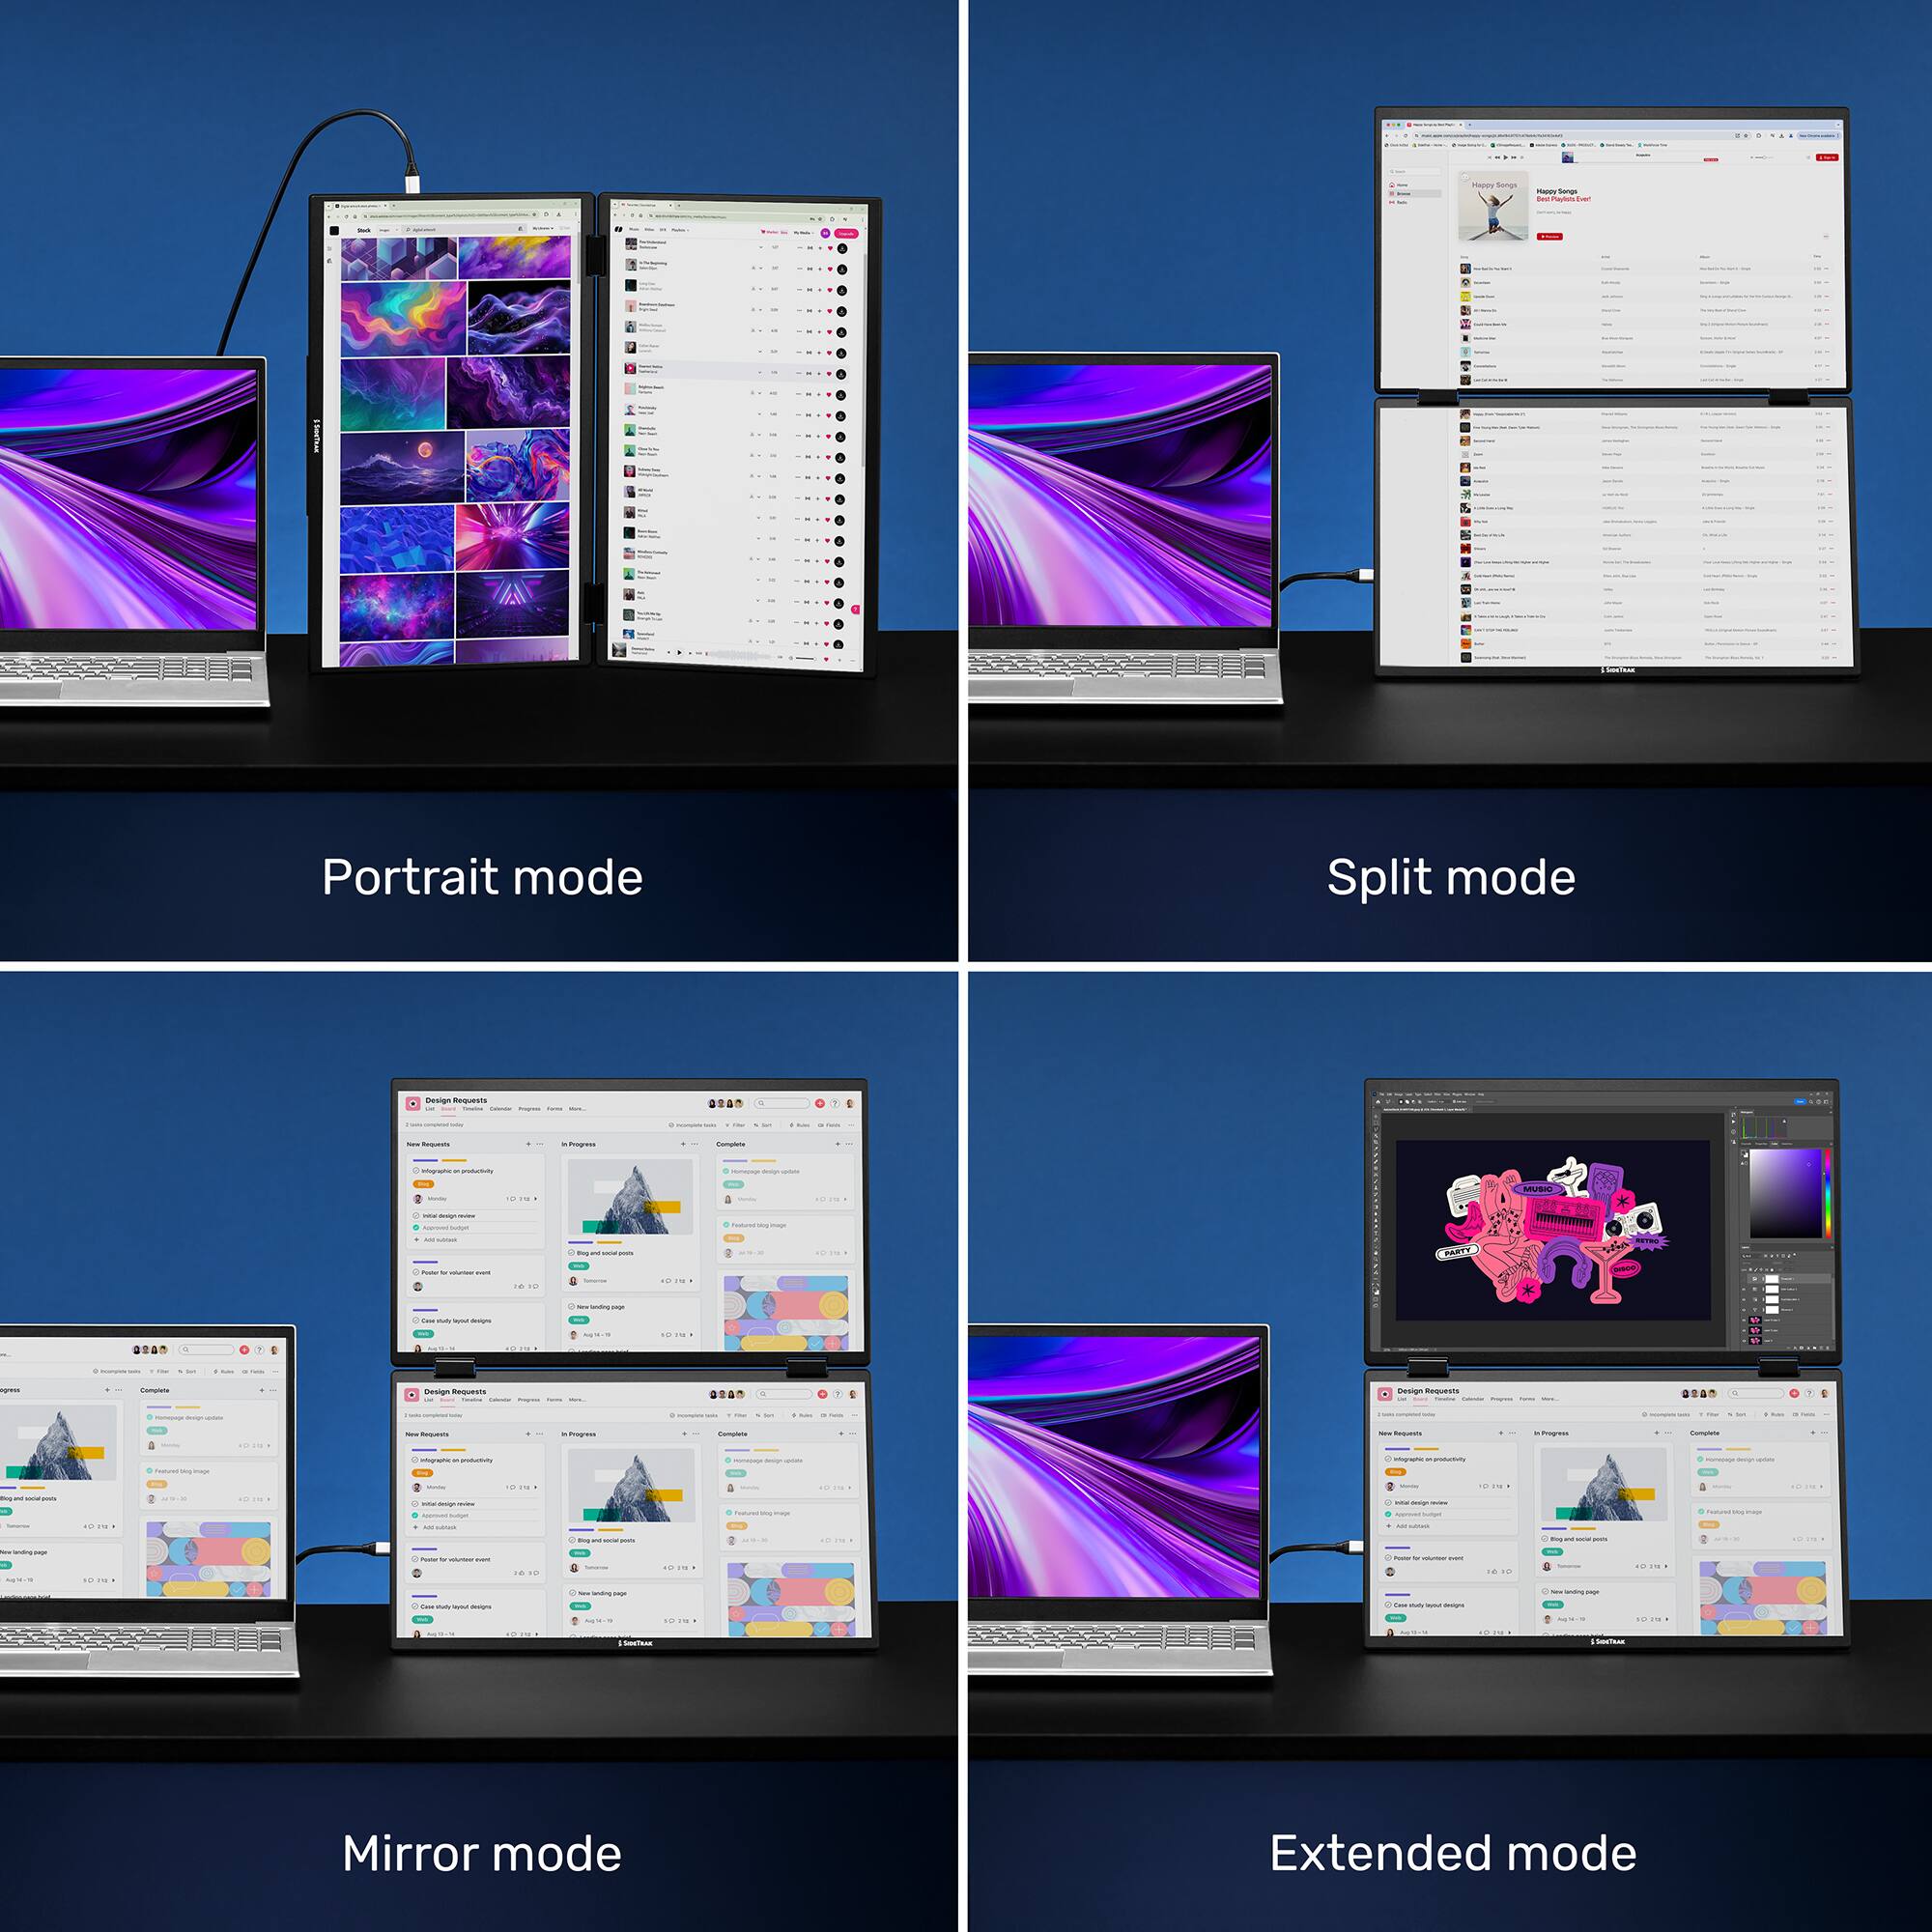Click the Happy Songs album cover thumbnail

(1494, 206)
